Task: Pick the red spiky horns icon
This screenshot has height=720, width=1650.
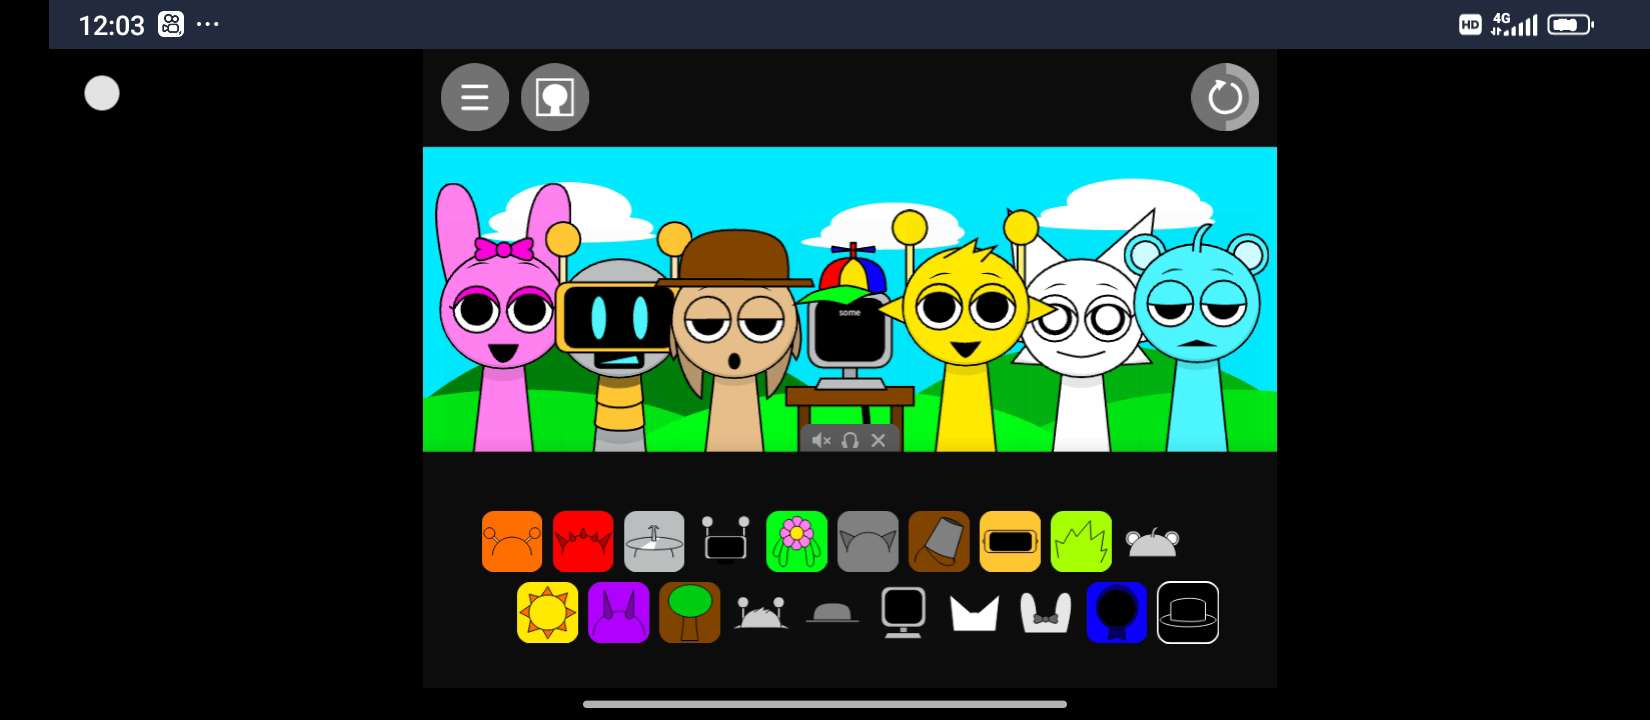Action: pos(583,541)
